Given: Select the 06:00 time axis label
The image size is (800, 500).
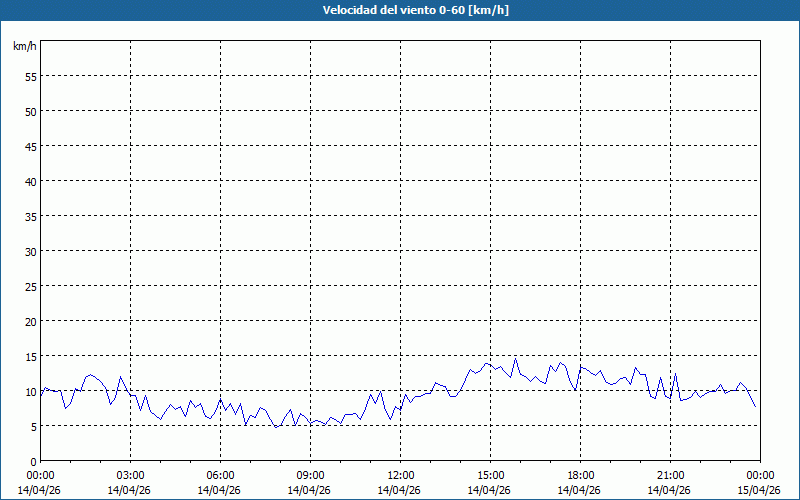Looking at the screenshot, I should [220, 475].
